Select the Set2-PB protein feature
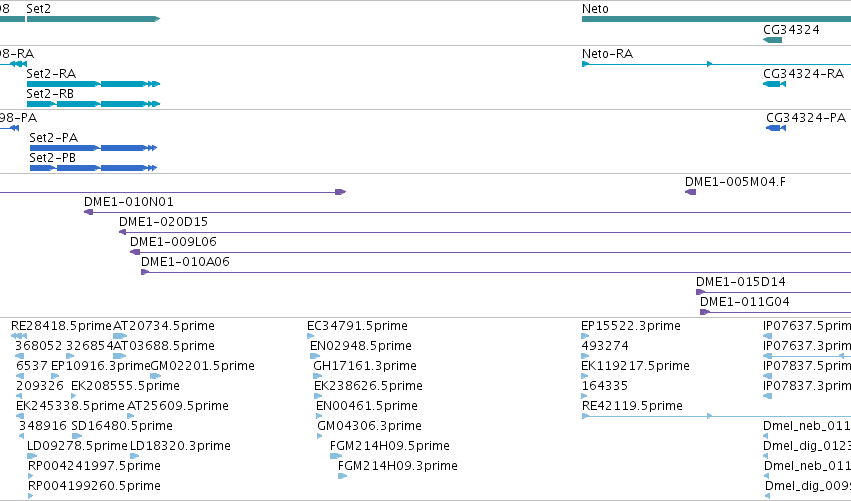Image resolution: width=851 pixels, height=501 pixels. pyautogui.click(x=93, y=168)
